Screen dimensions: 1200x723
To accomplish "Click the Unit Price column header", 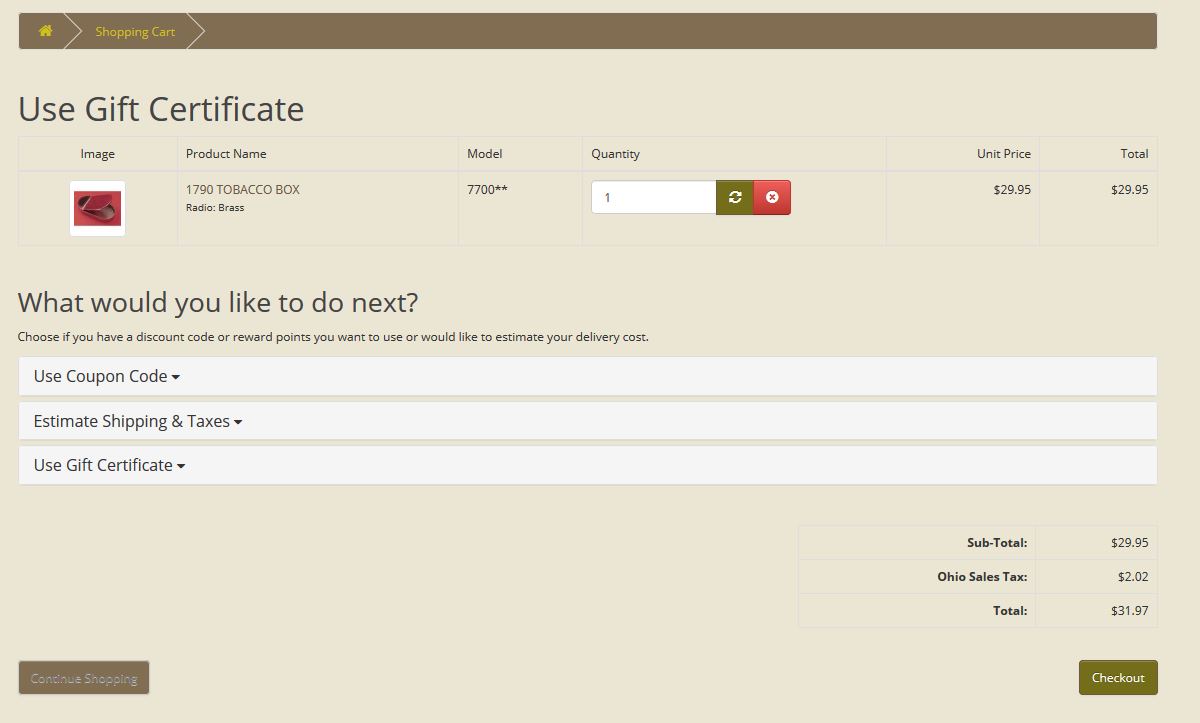I will click(x=1003, y=154).
